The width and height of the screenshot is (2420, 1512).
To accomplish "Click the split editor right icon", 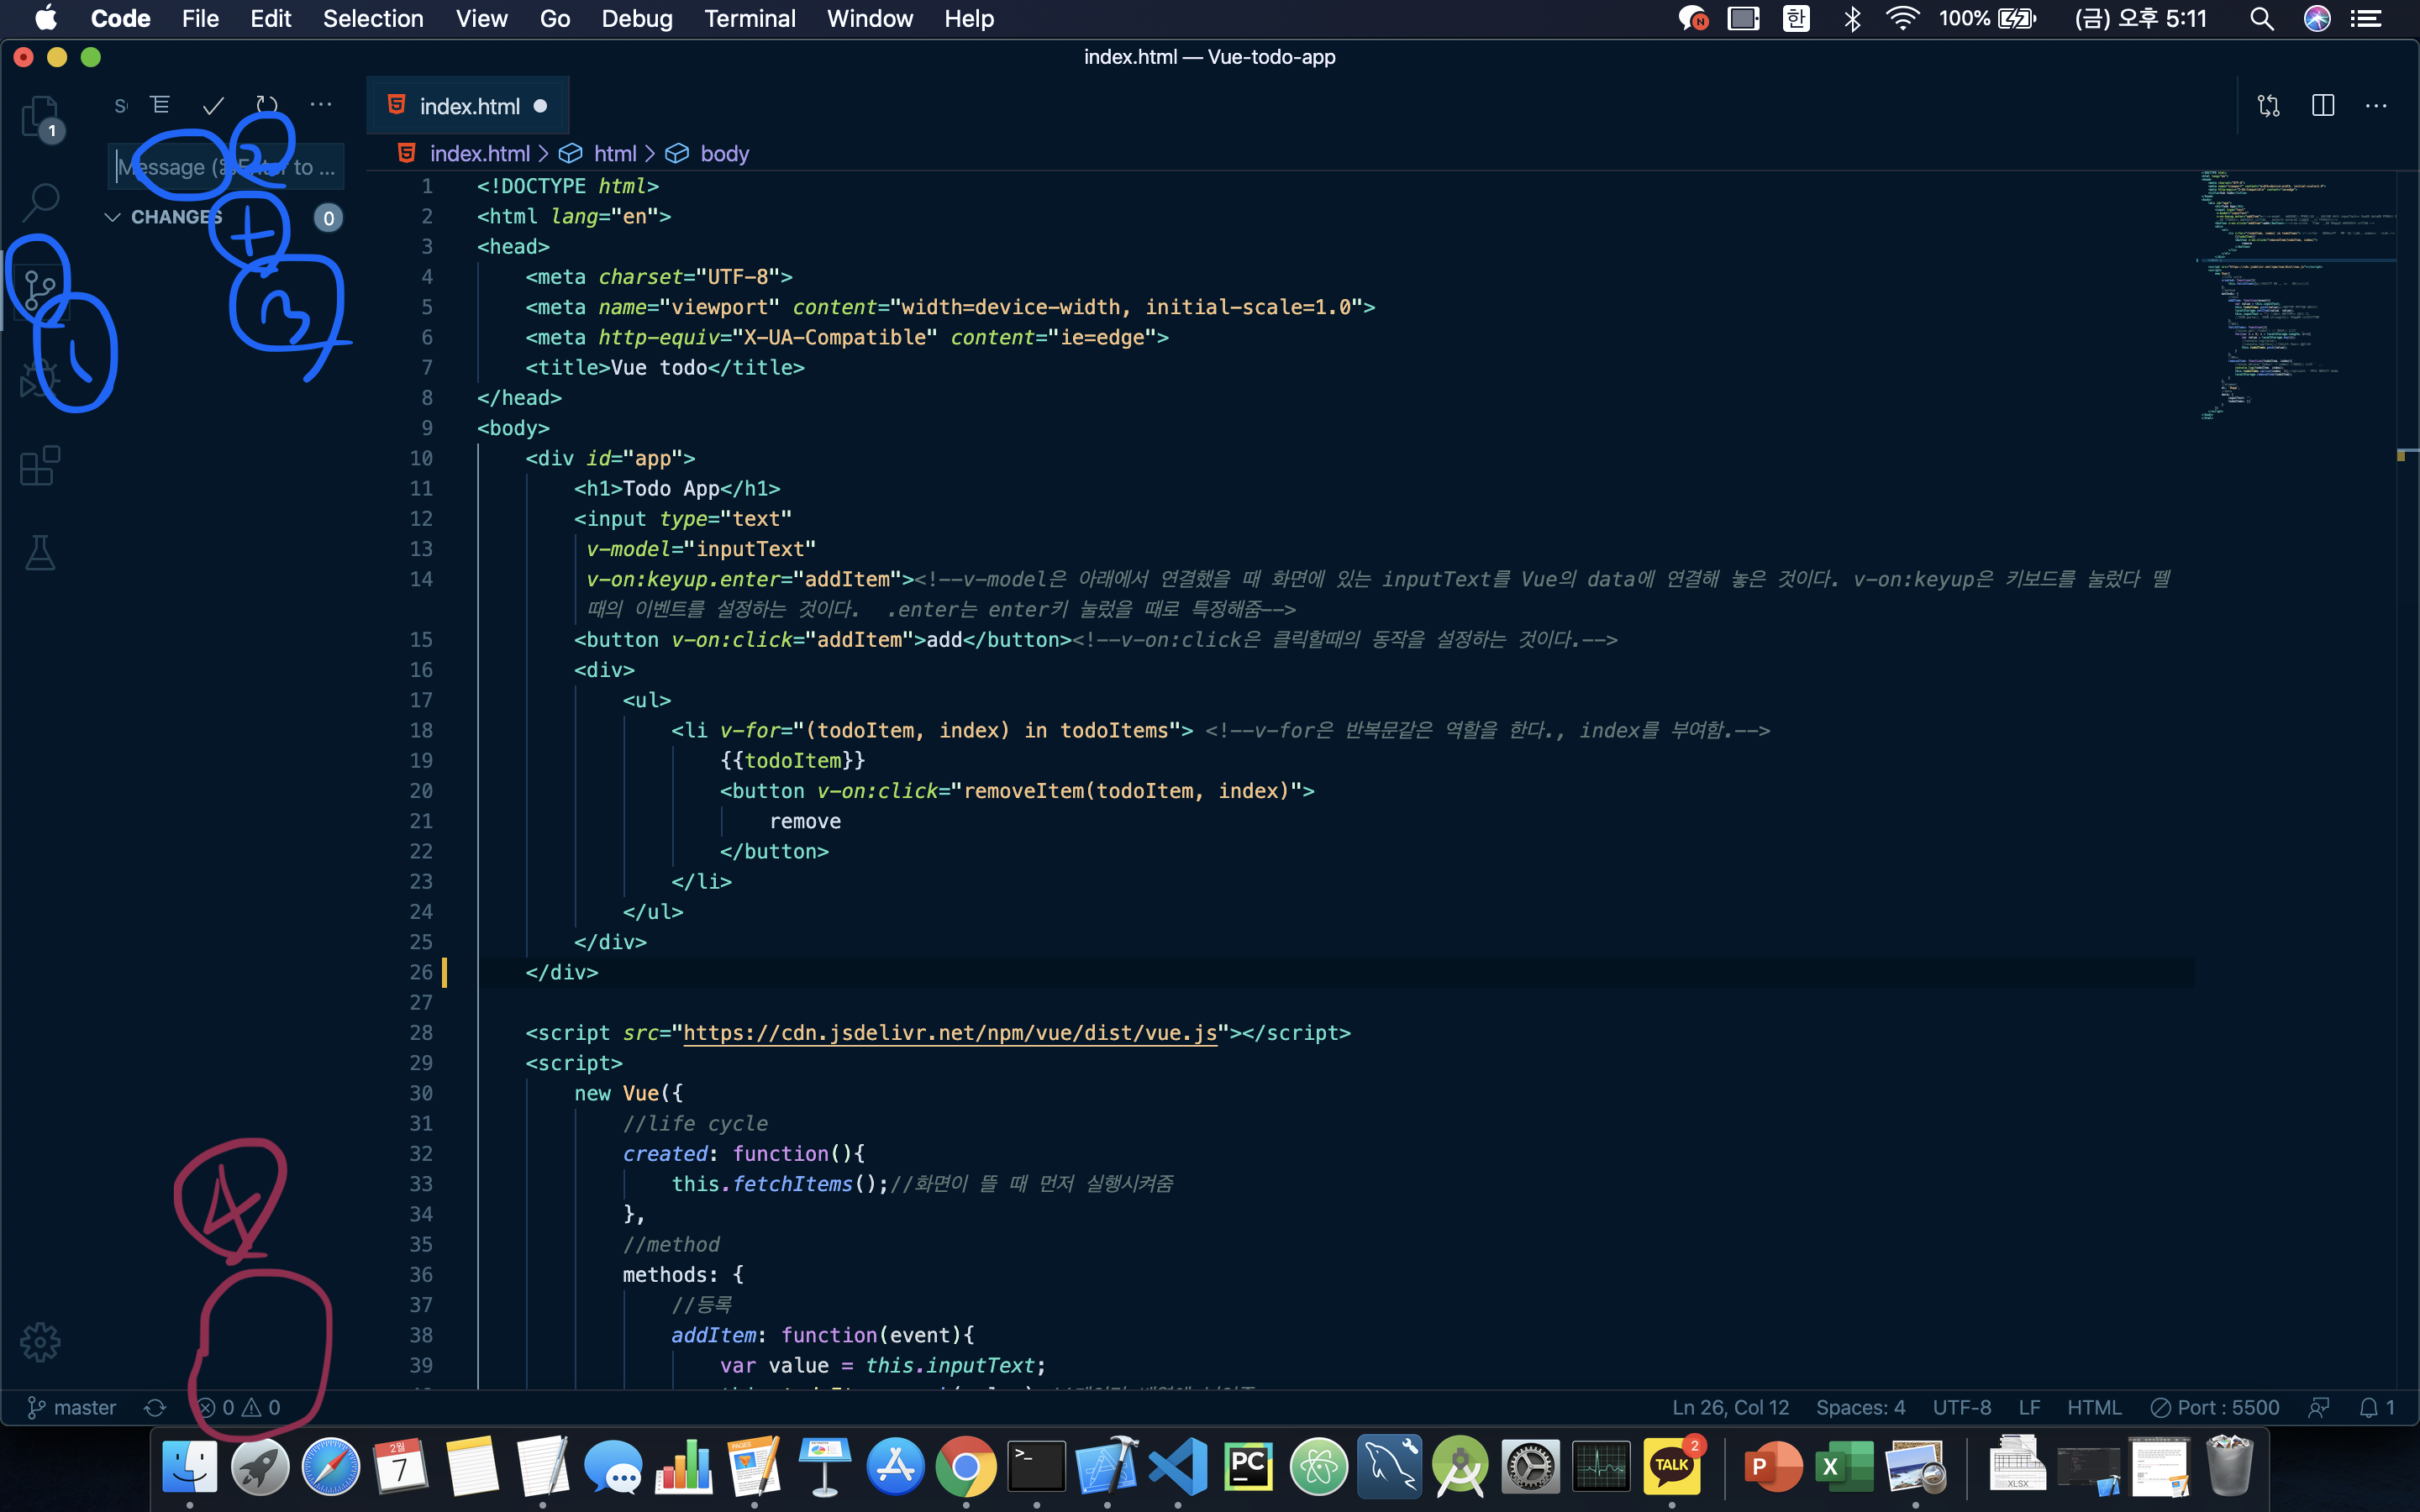I will tap(2322, 106).
